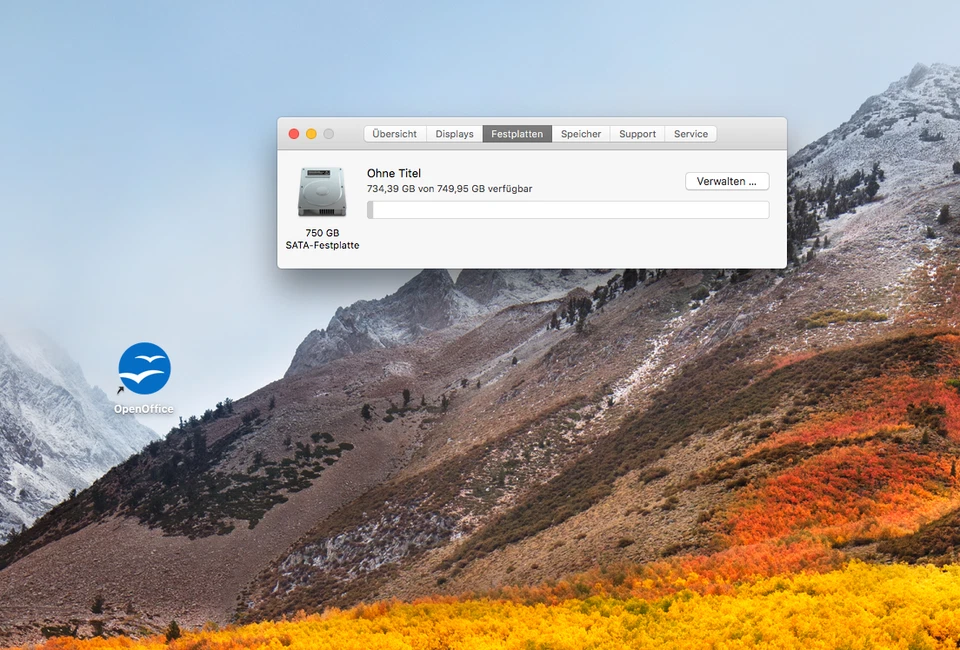
Task: Open the Displays tab
Action: point(454,133)
